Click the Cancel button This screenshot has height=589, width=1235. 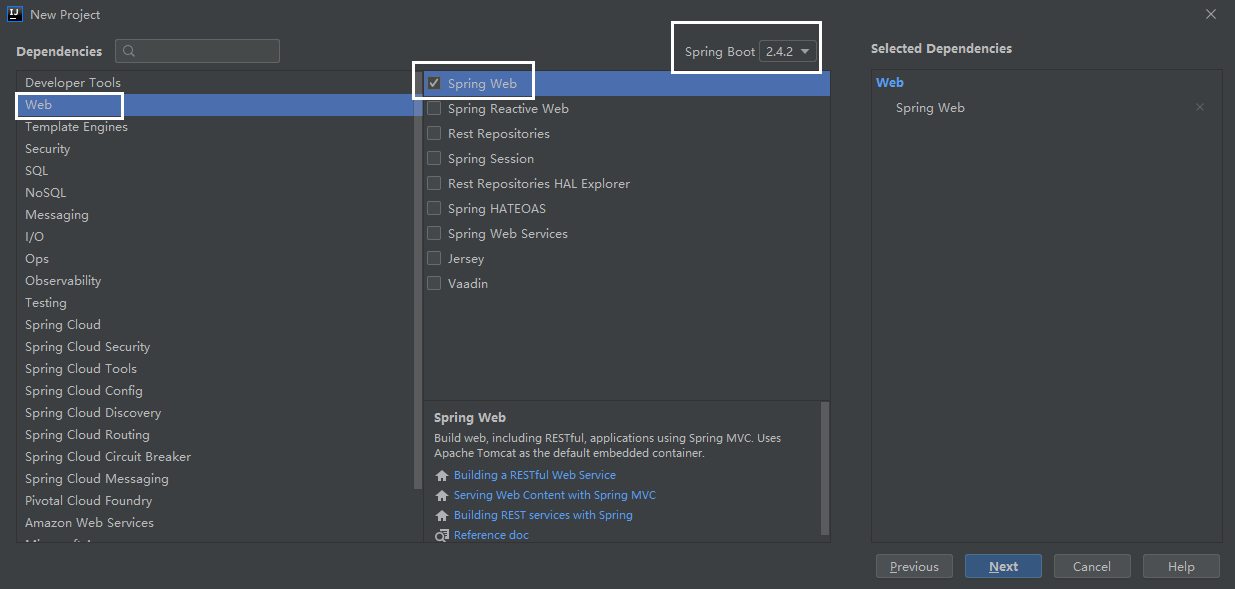pos(1092,566)
